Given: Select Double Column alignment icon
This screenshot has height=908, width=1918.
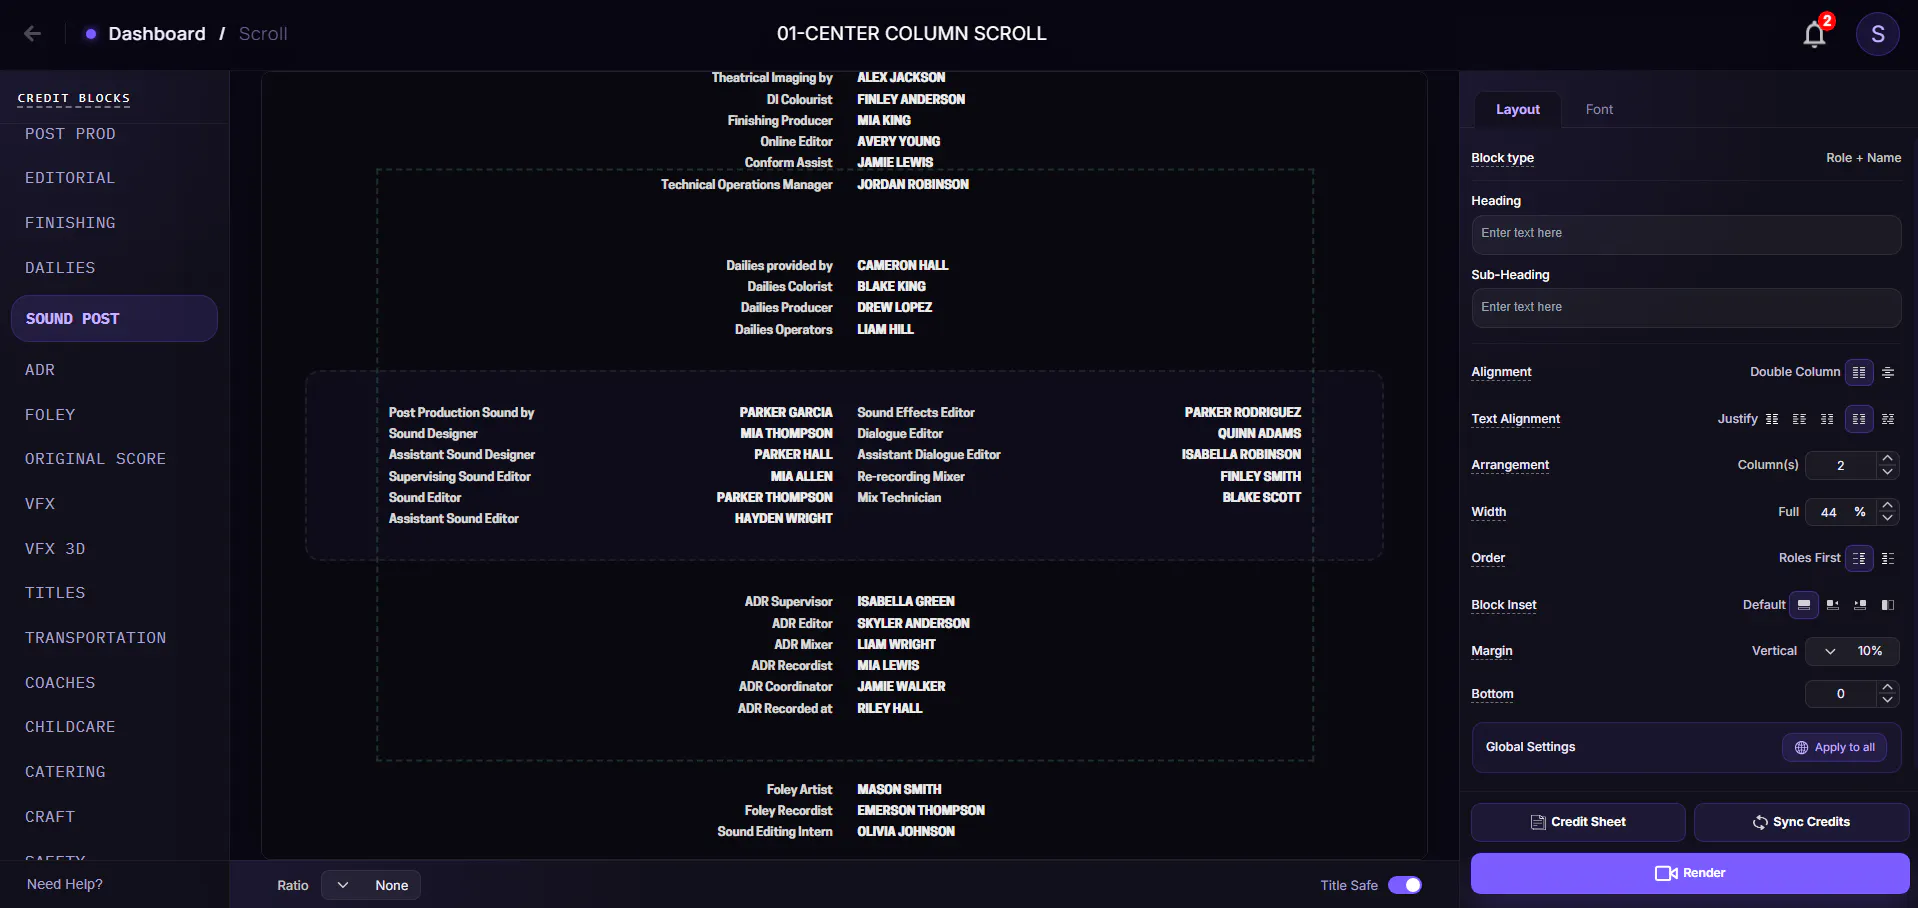Looking at the screenshot, I should point(1858,372).
